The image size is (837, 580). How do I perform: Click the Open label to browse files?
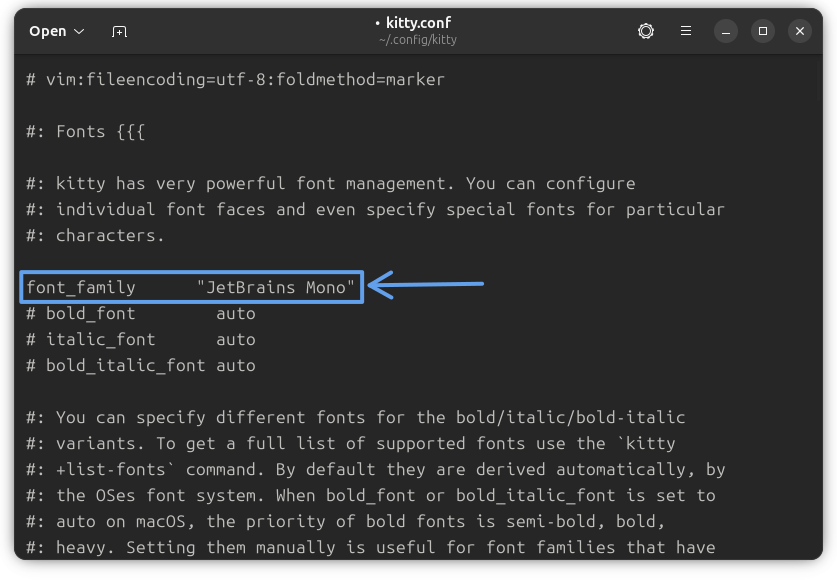(x=48, y=31)
